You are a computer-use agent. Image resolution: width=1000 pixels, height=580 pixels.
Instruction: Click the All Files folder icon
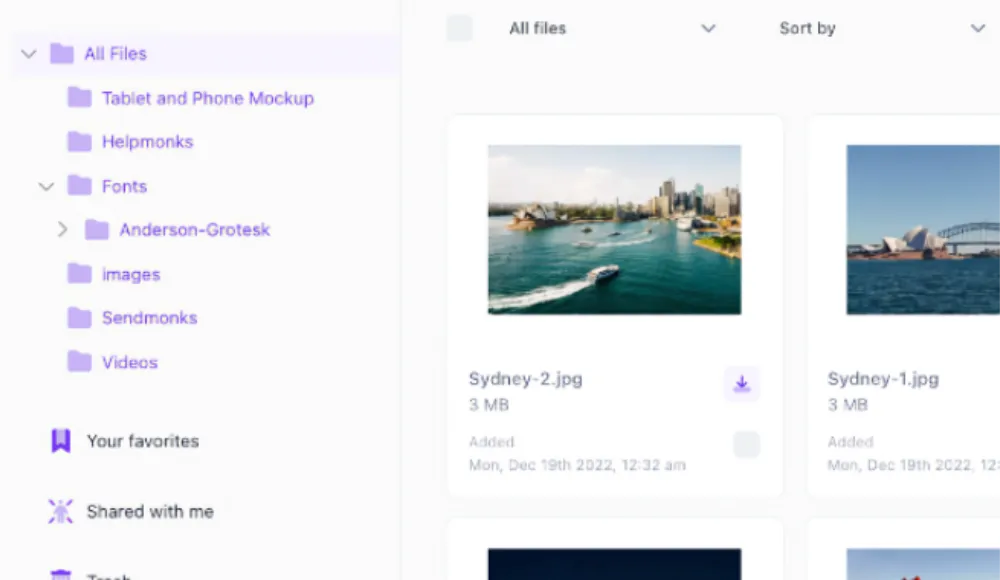coord(62,54)
